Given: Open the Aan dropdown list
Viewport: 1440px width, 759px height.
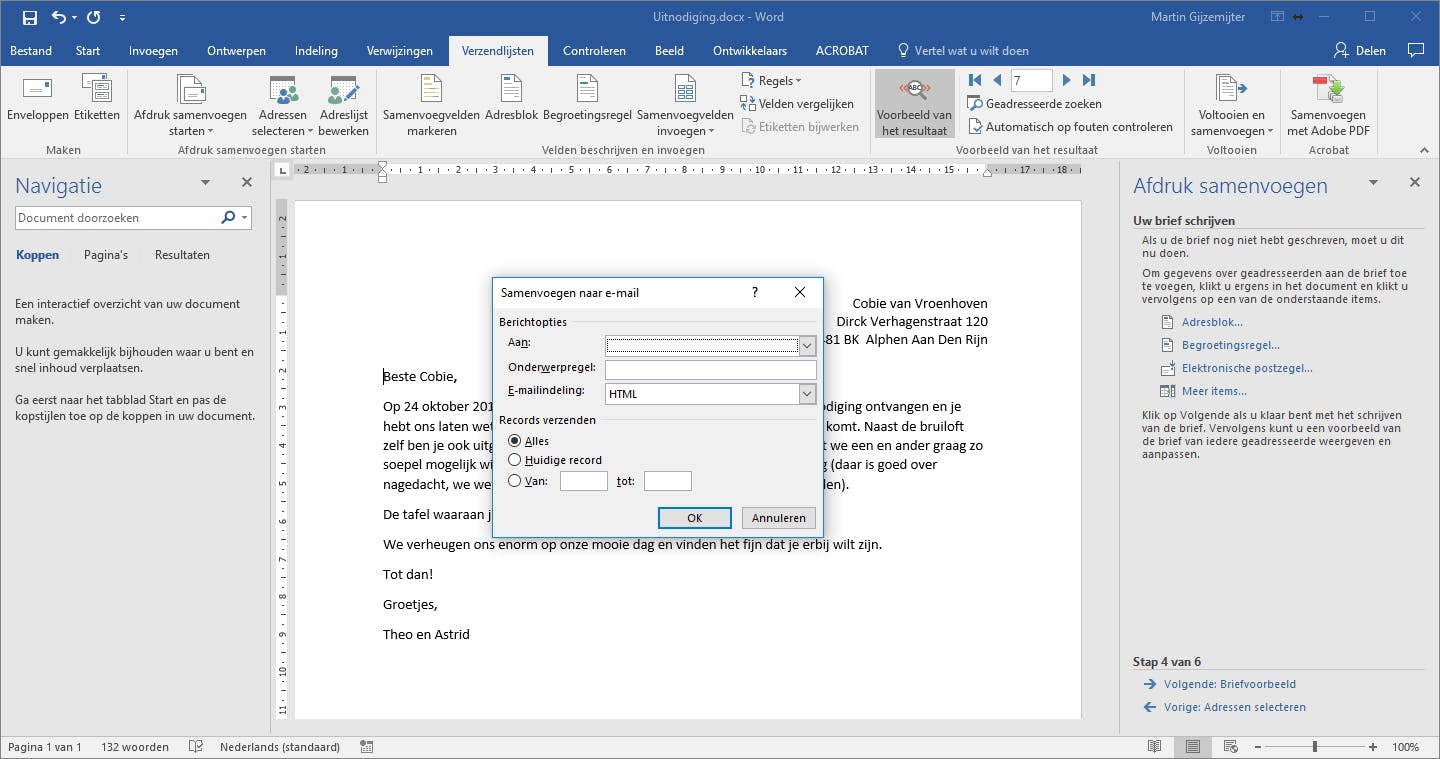Looking at the screenshot, I should 808,346.
